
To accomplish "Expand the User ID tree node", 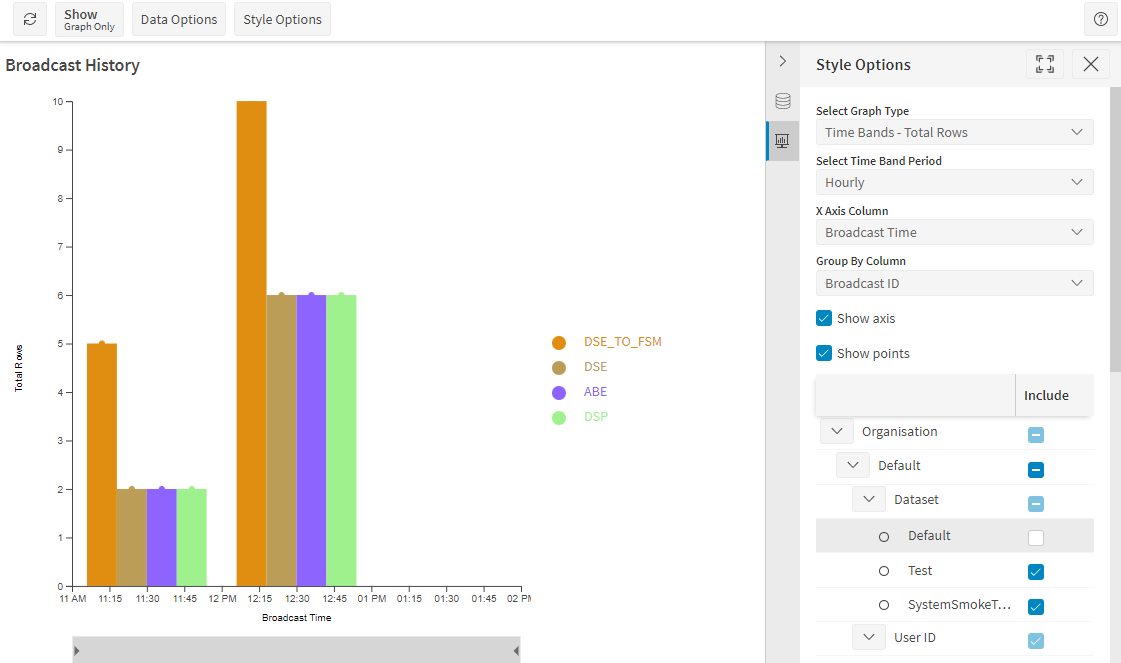I will point(869,637).
